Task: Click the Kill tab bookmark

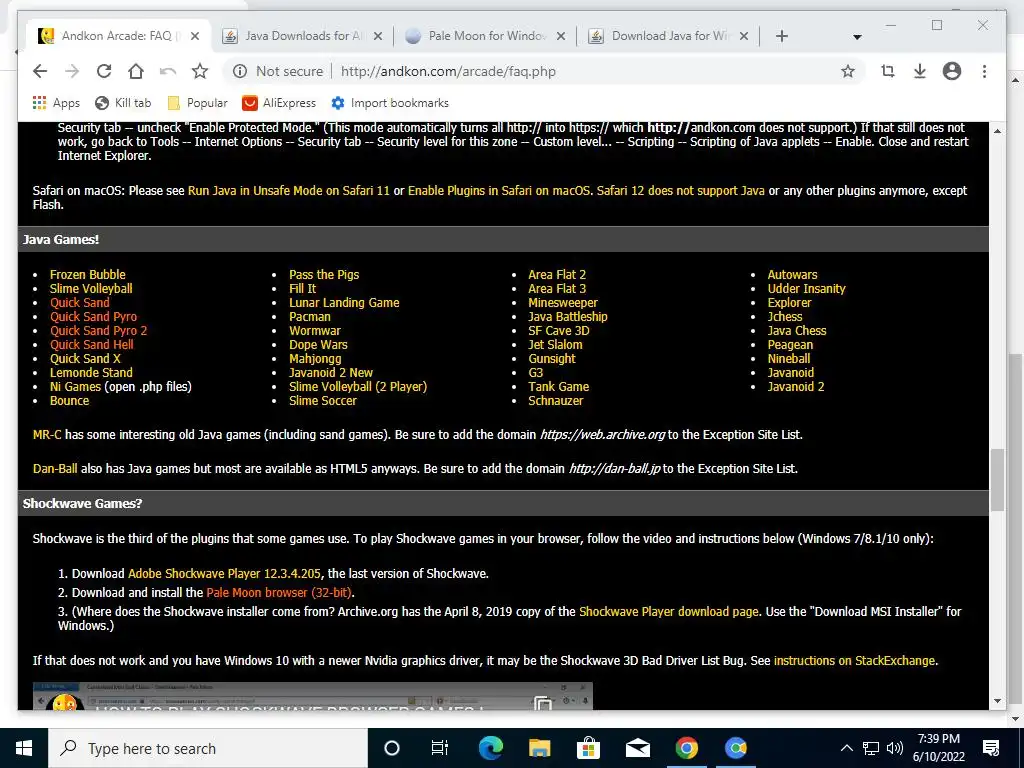Action: 123,103
